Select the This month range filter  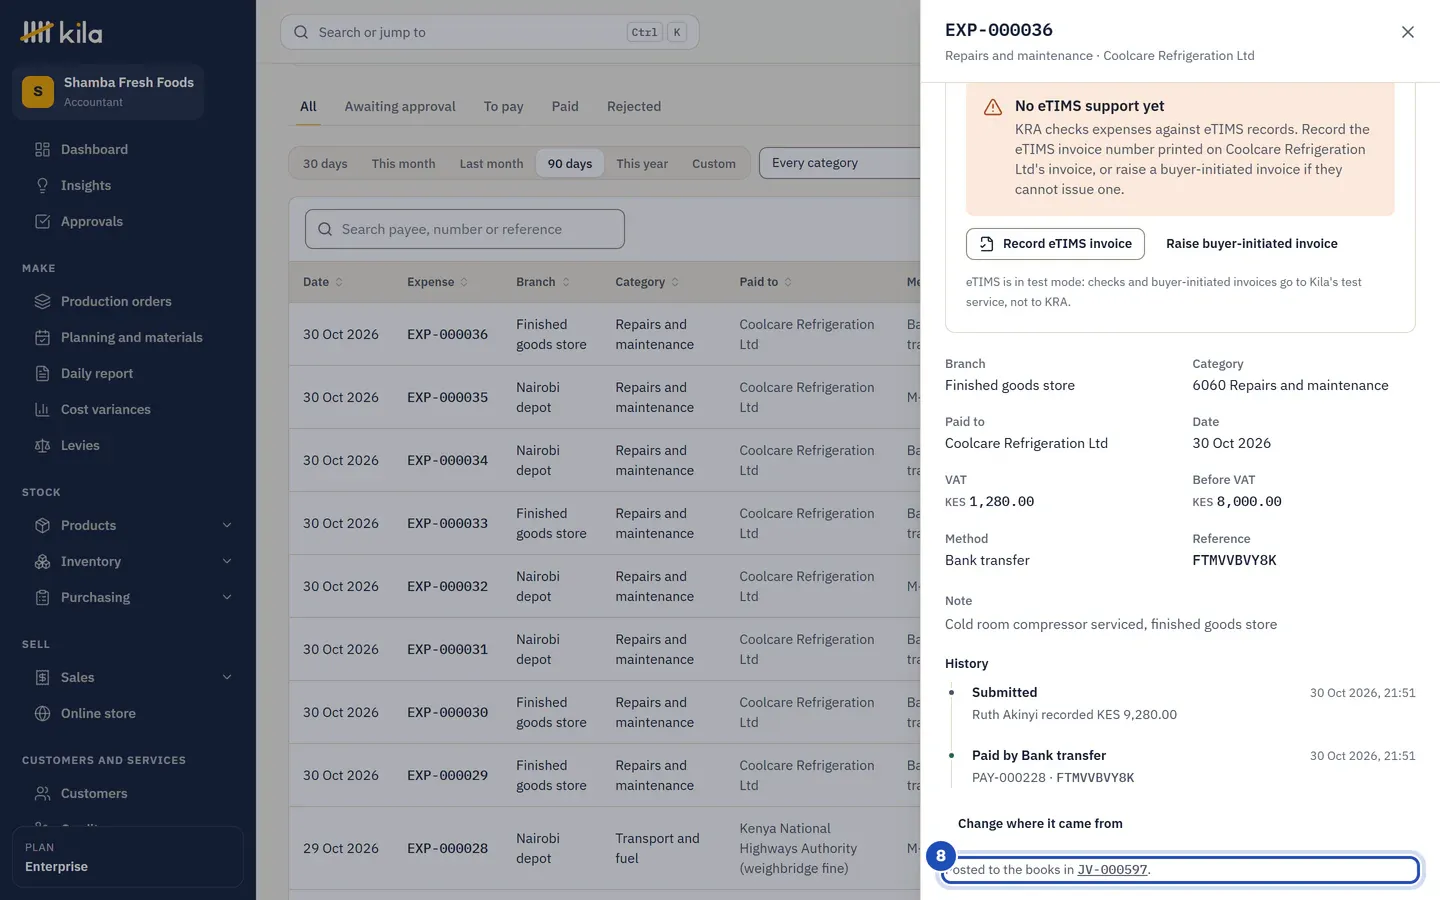pyautogui.click(x=404, y=164)
